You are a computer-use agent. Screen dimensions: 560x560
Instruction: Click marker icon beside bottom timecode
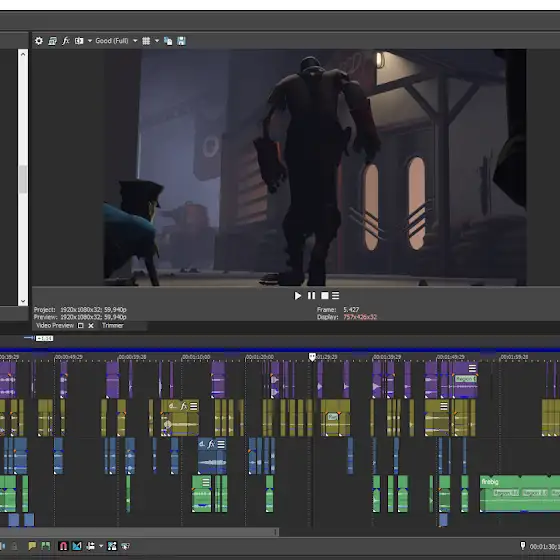coord(523,546)
